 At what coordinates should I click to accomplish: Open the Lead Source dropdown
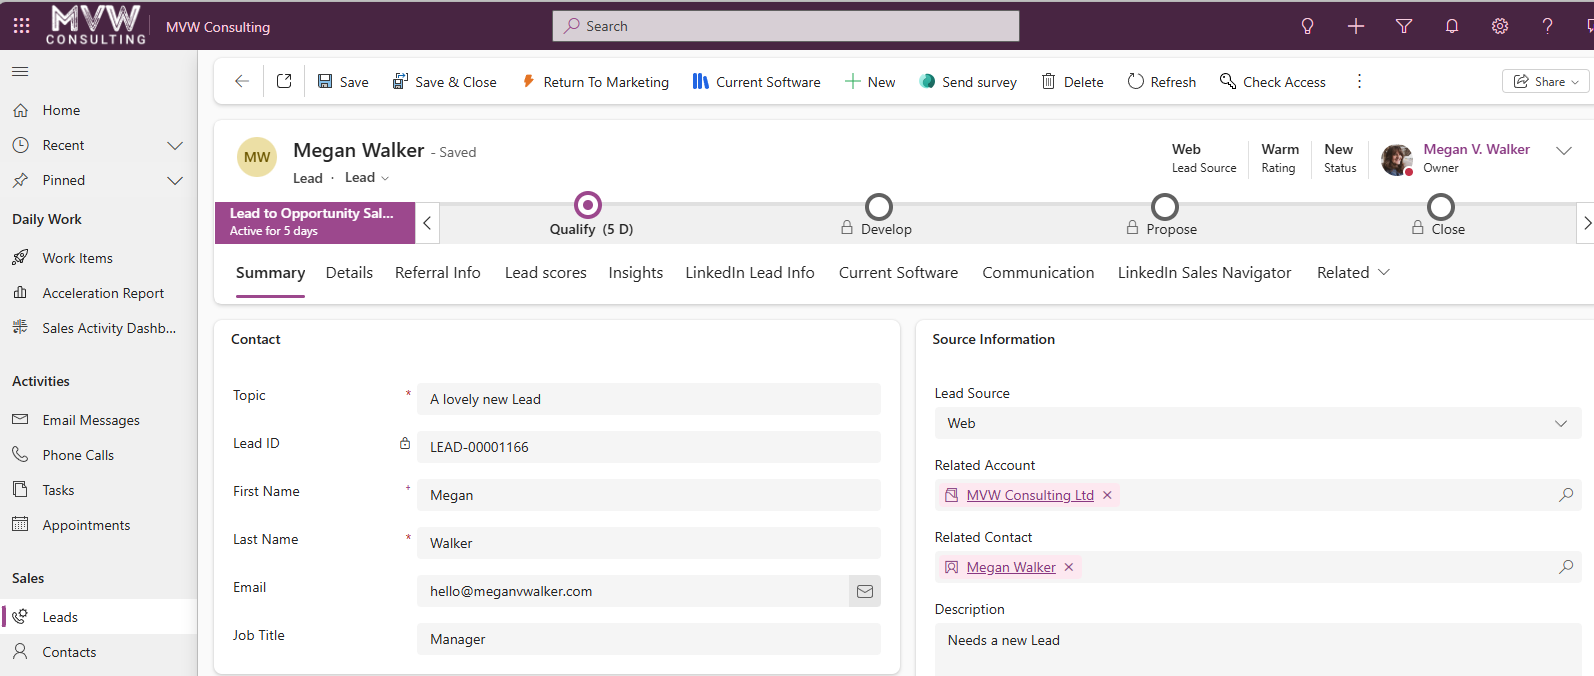1257,423
